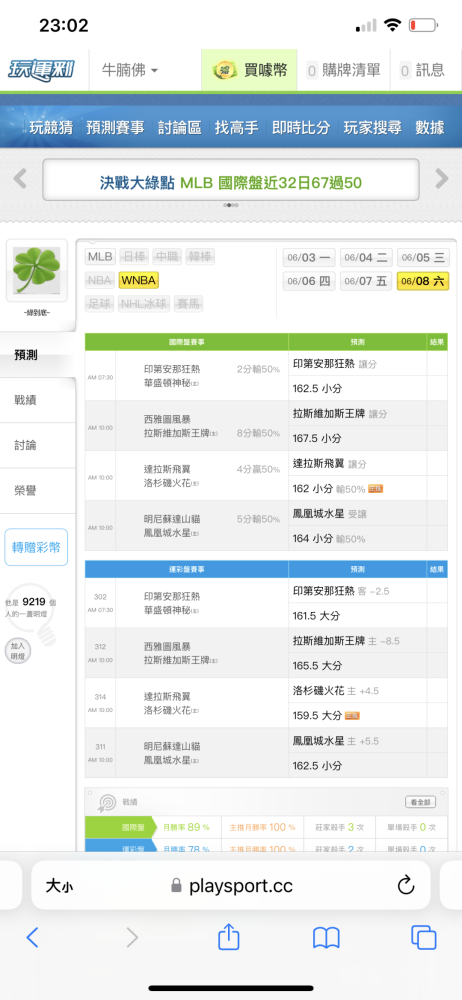Tap 162.5 小分 in the 國際盤 table
Image resolution: width=462 pixels, height=1000 pixels.
tap(317, 388)
